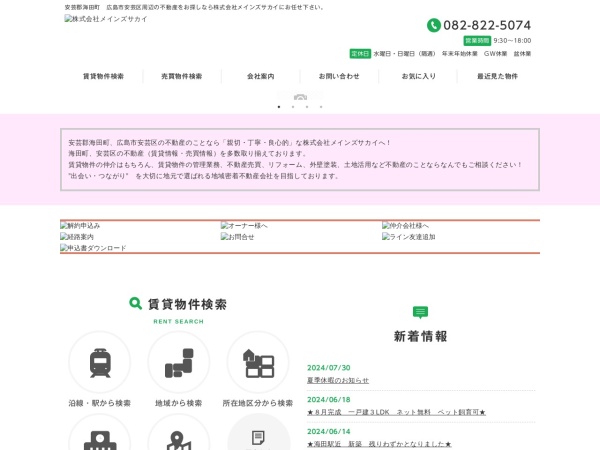Click the green phone icon beside the number
The width and height of the screenshot is (600, 450).
(434, 25)
